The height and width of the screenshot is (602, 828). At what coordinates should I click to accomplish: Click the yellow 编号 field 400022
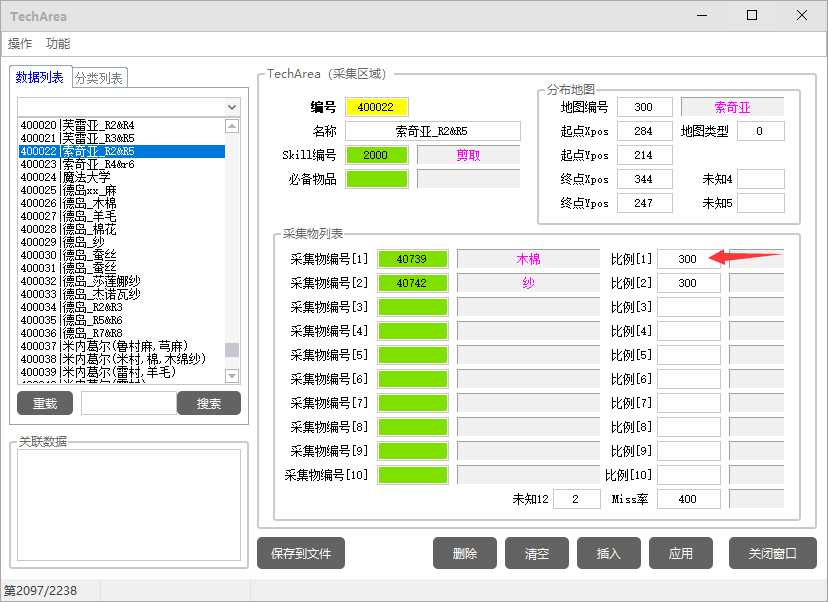pos(376,107)
